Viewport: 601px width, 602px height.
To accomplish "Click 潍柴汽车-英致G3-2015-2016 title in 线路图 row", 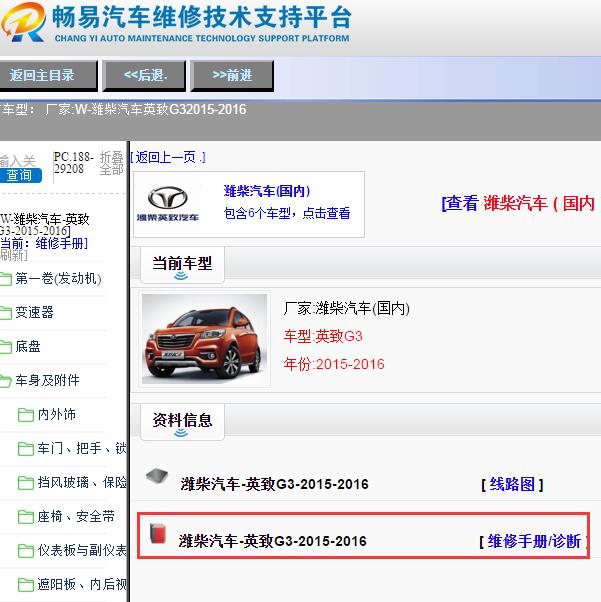I will pyautogui.click(x=274, y=484).
